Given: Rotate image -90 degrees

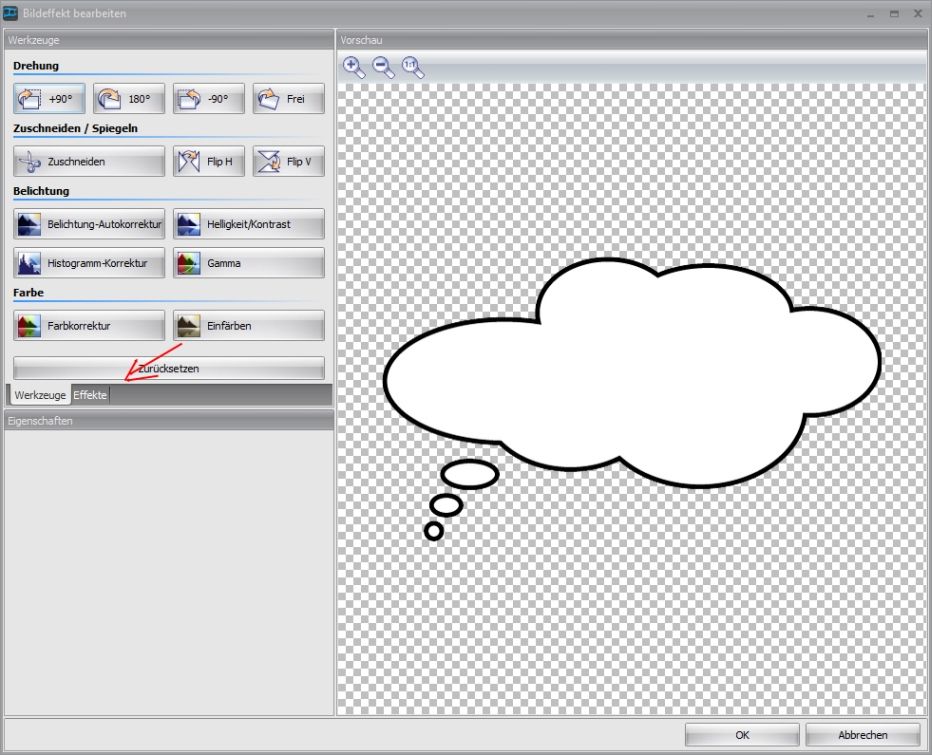Looking at the screenshot, I should [208, 99].
